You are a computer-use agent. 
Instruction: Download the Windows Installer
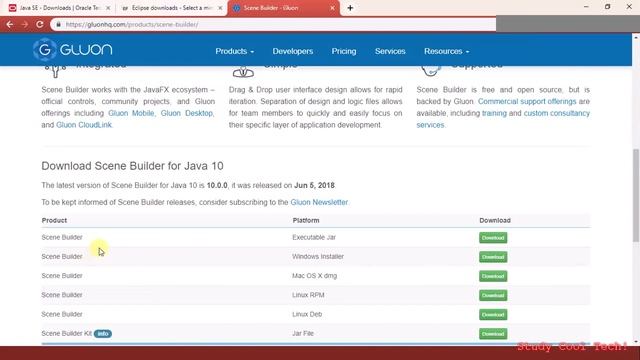pyautogui.click(x=493, y=257)
